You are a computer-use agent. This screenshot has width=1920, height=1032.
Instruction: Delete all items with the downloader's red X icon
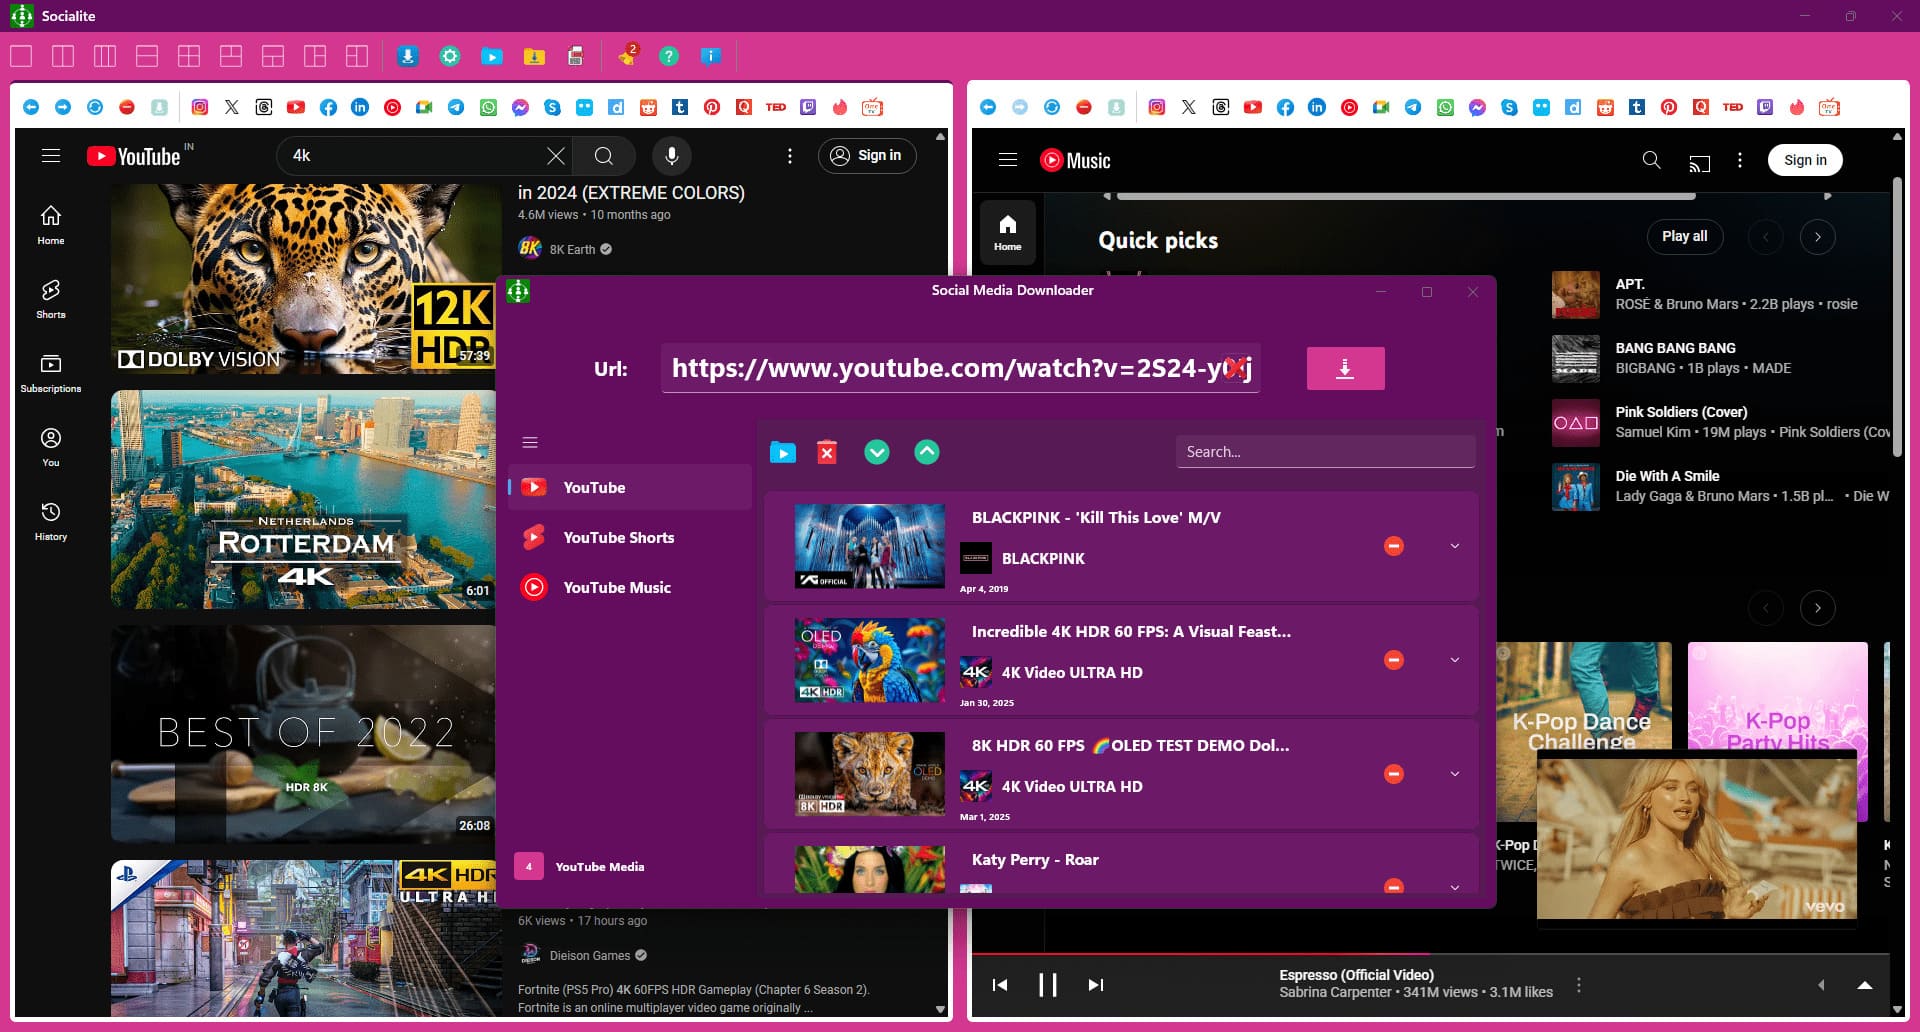tap(827, 453)
